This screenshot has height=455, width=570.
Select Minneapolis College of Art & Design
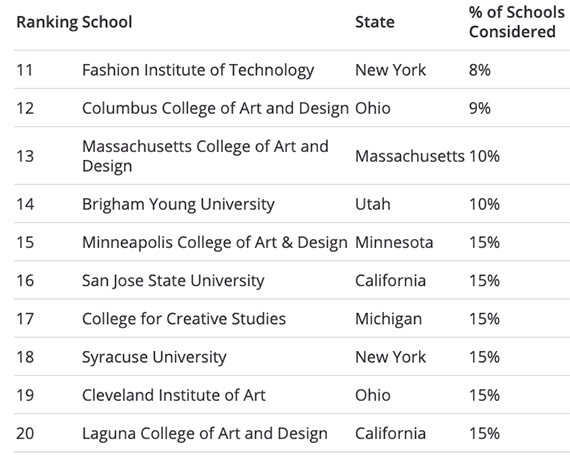[215, 242]
